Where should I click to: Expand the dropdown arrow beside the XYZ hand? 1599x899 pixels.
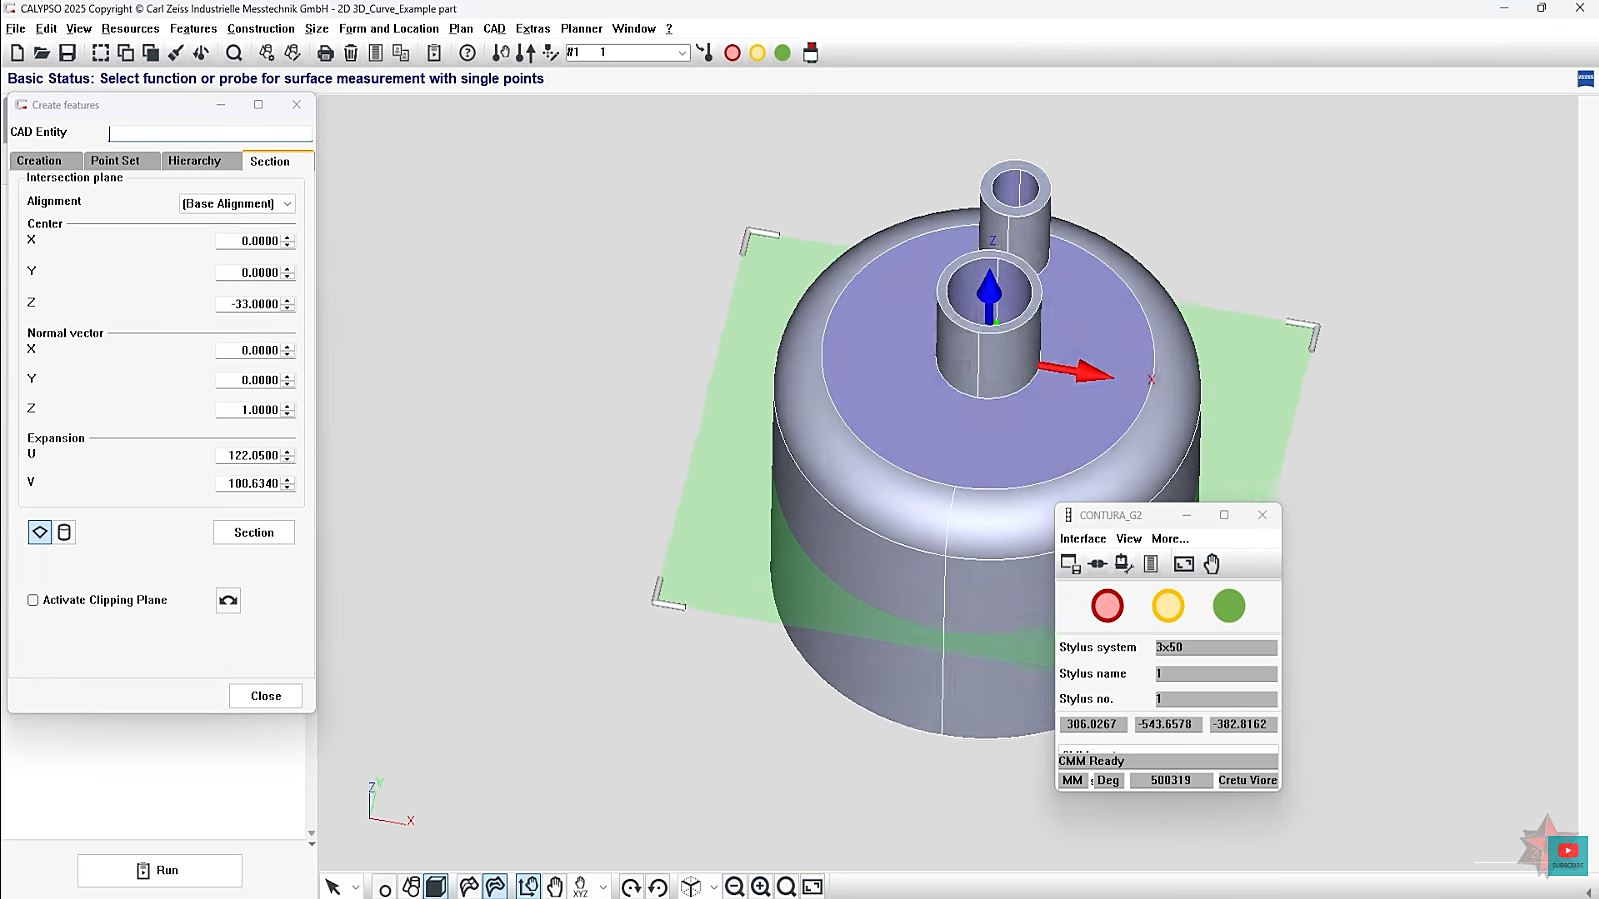pyautogui.click(x=603, y=887)
